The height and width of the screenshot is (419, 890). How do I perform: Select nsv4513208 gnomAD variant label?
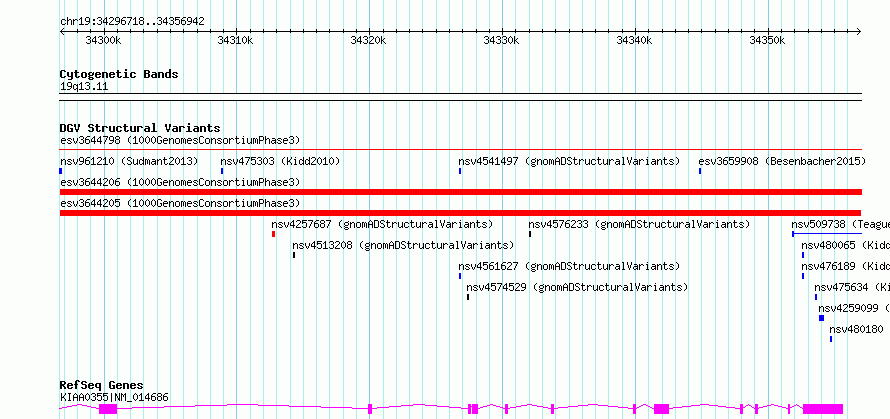[x=403, y=245]
